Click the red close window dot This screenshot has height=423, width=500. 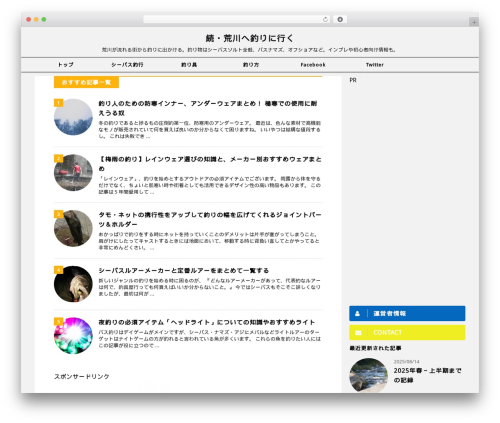pos(29,19)
